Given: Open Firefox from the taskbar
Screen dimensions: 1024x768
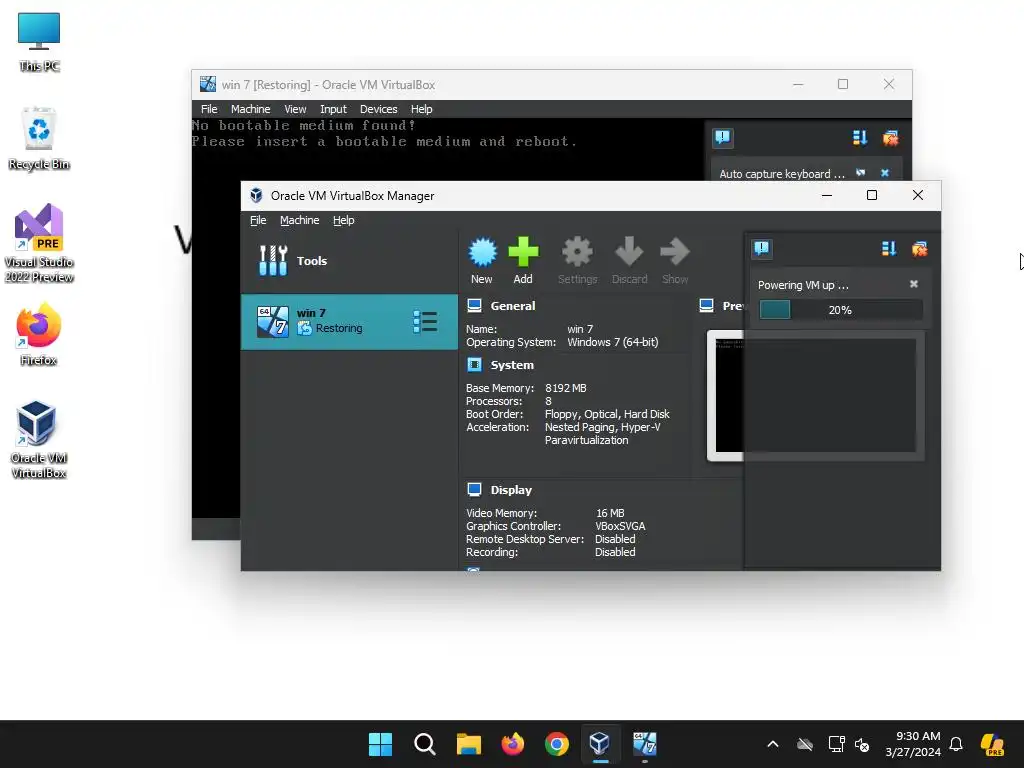Looking at the screenshot, I should pos(513,744).
